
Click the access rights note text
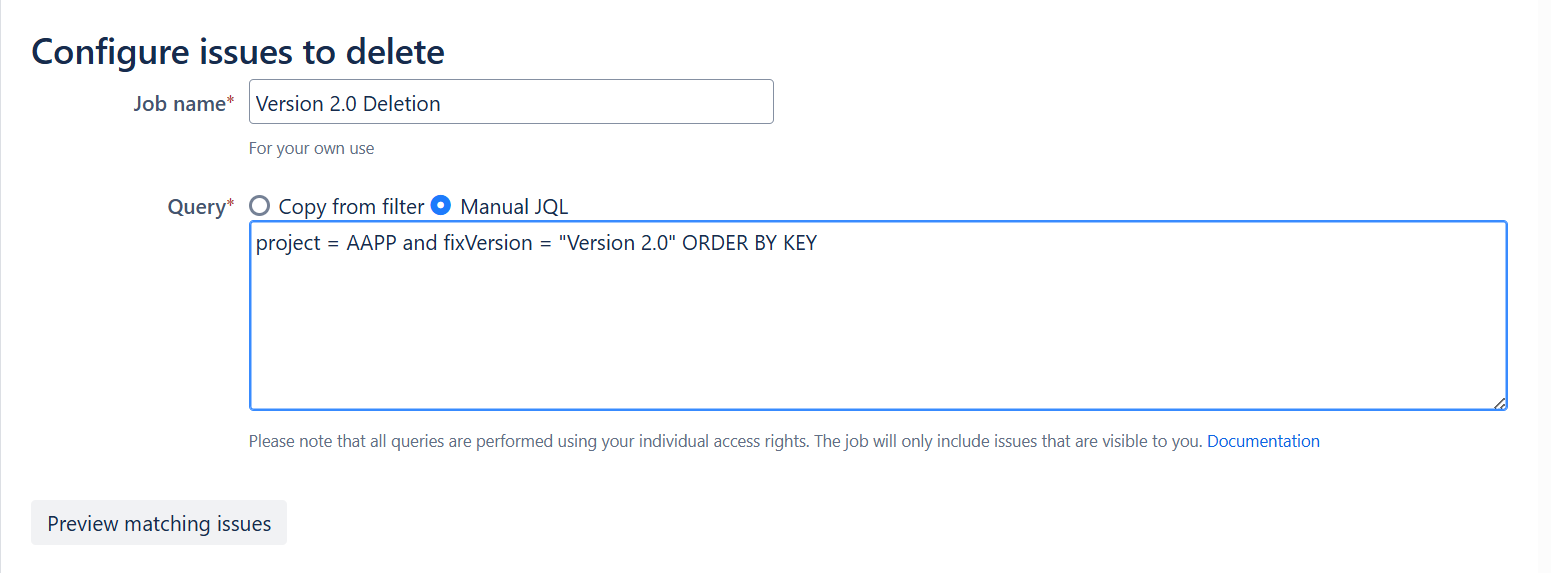(725, 441)
